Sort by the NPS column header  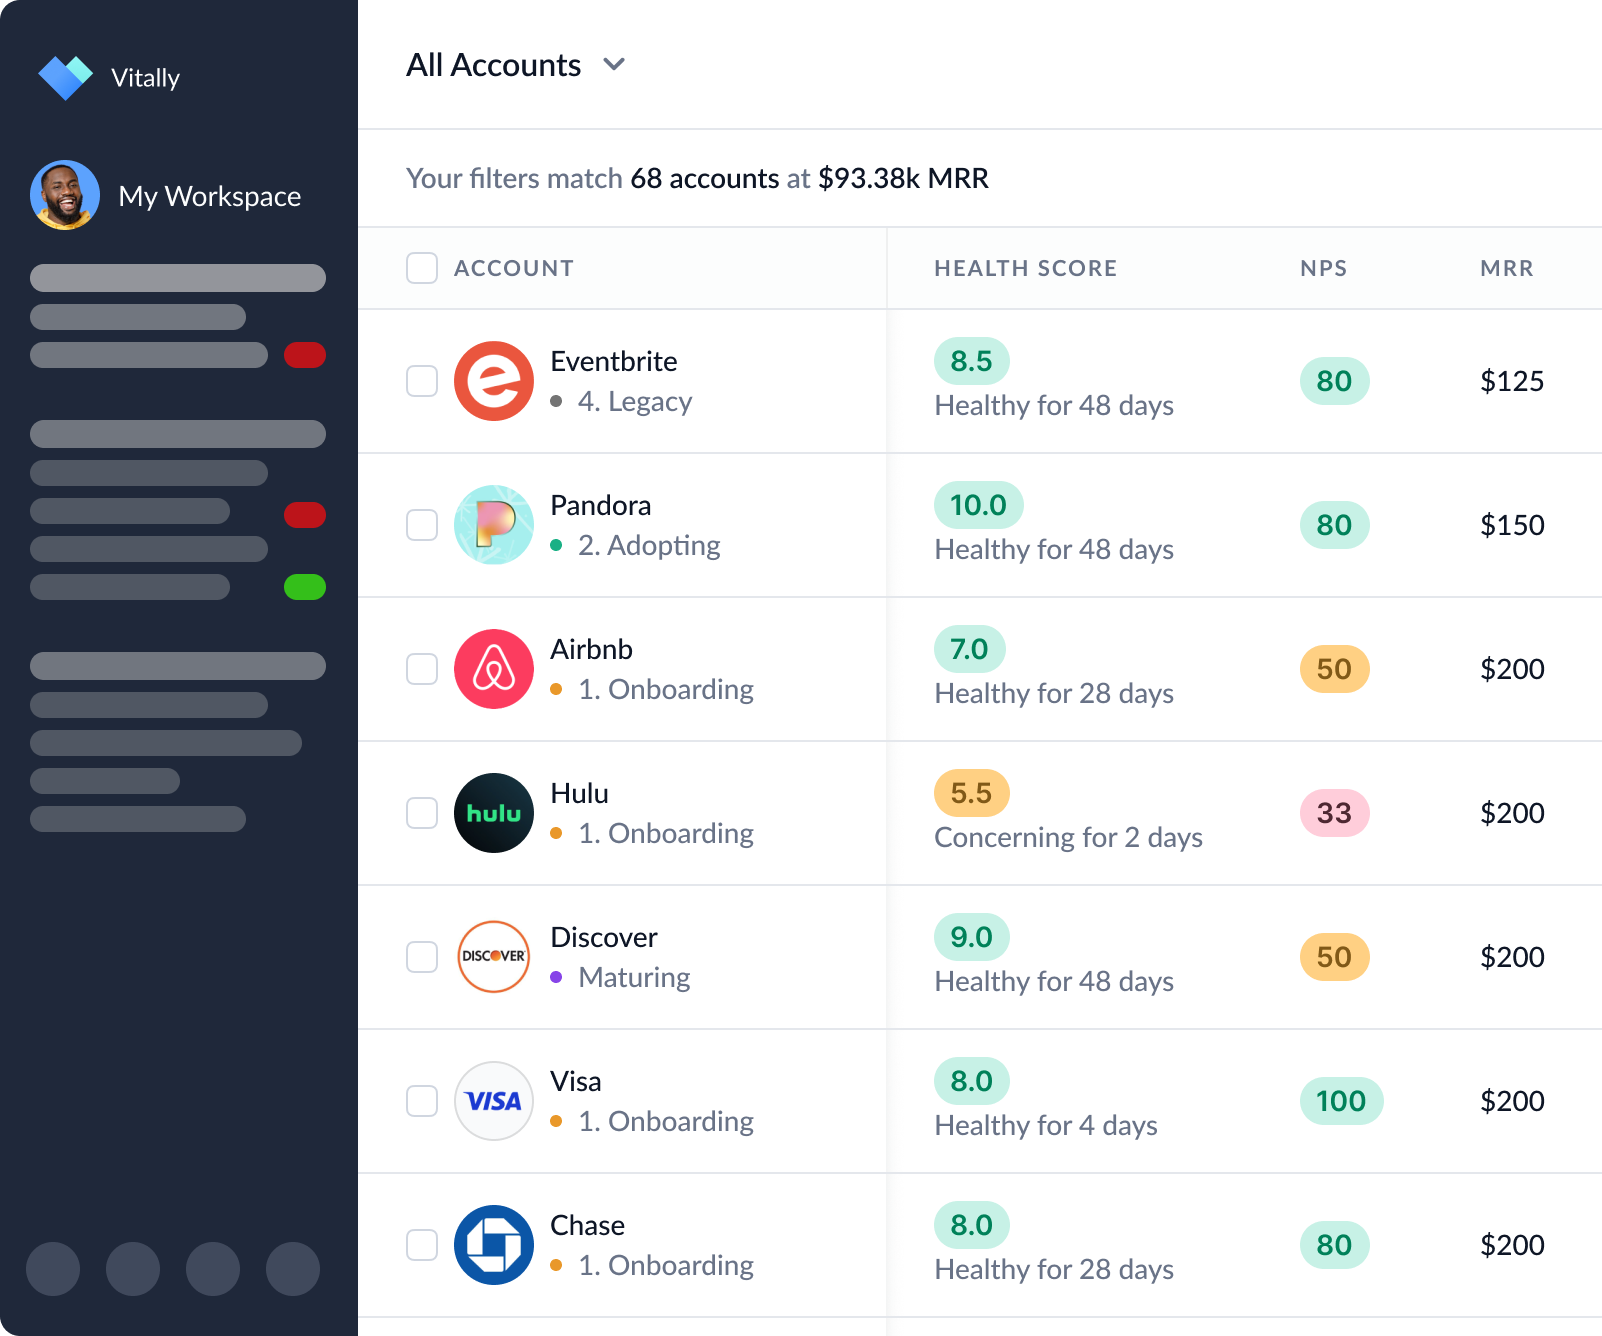[1323, 268]
